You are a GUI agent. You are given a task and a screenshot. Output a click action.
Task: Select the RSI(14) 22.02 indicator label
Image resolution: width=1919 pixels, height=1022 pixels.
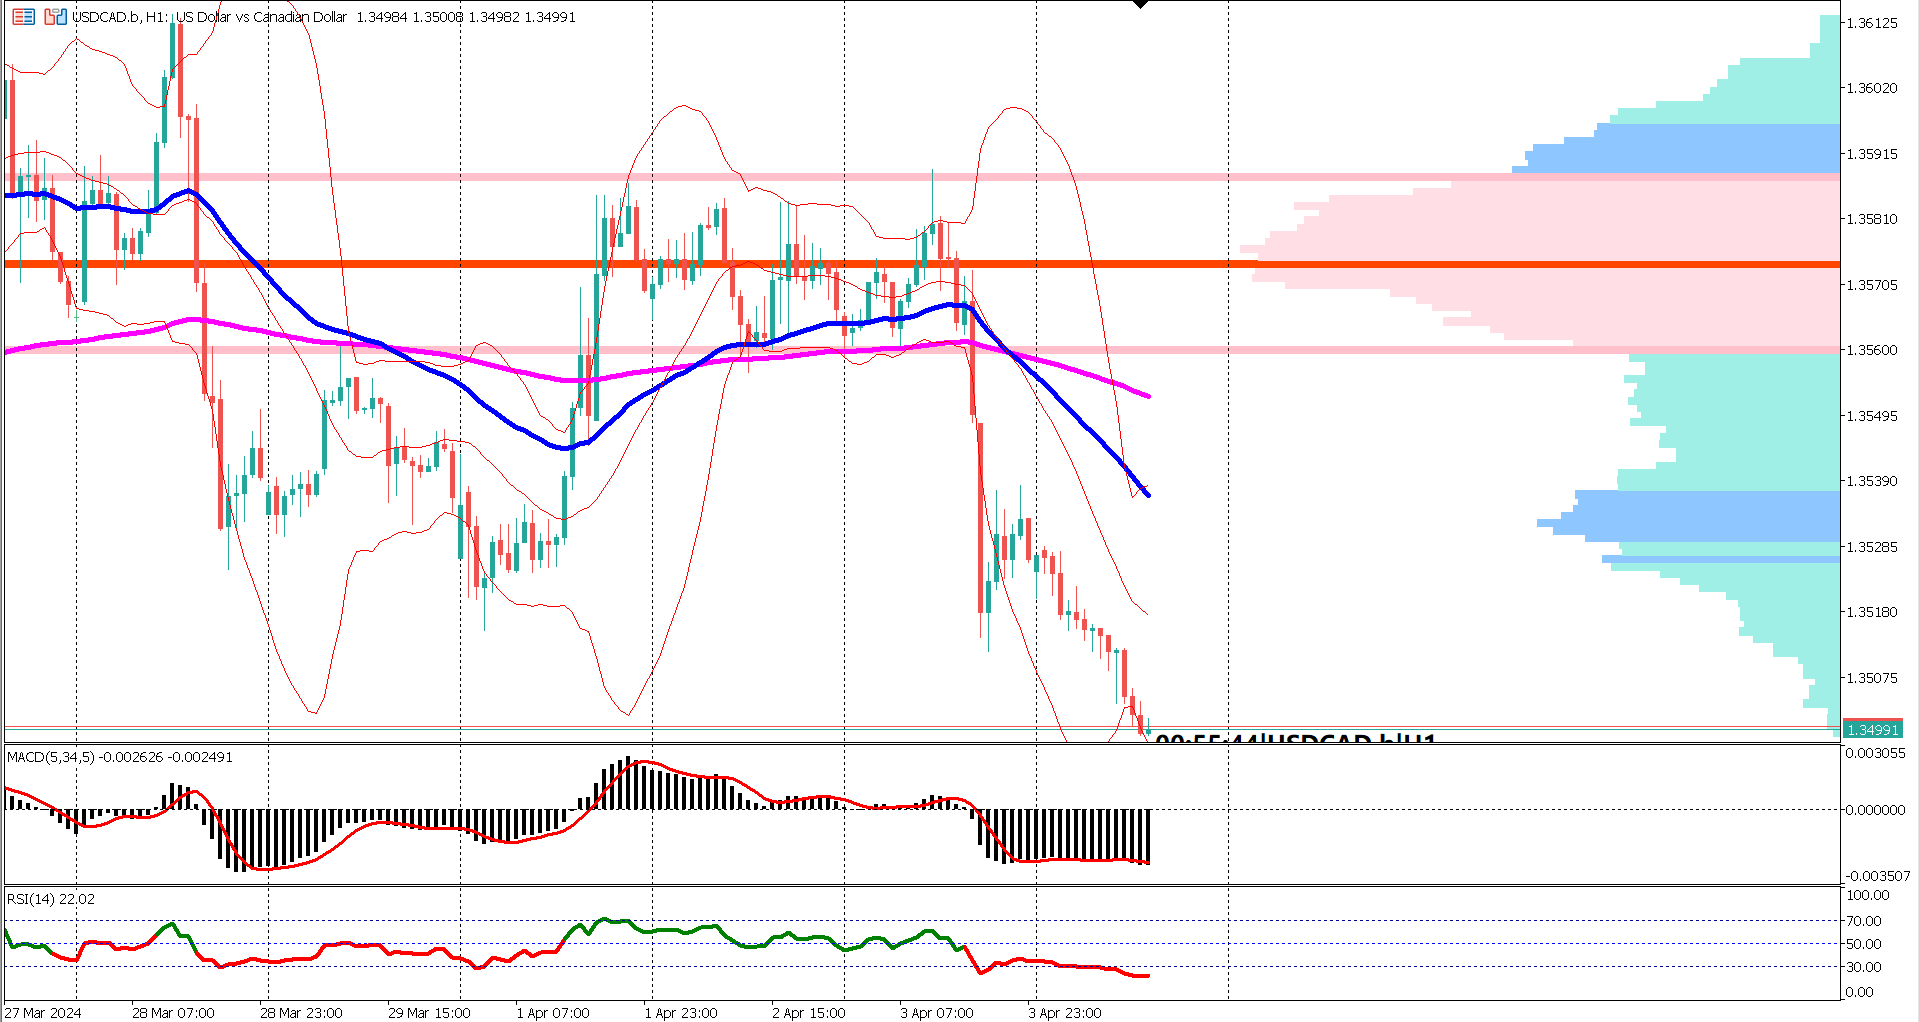coord(48,899)
